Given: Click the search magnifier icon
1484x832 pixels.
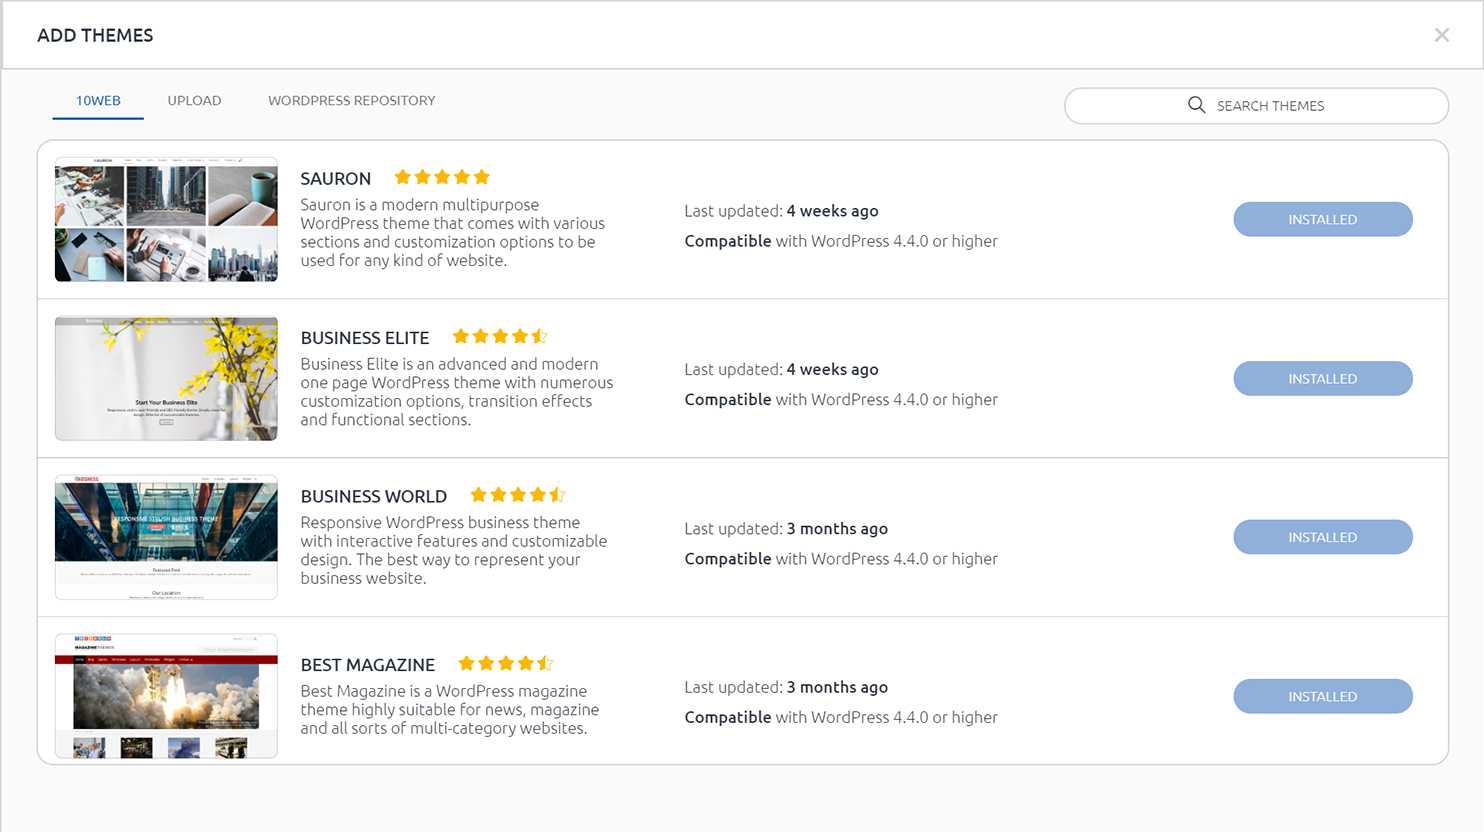Looking at the screenshot, I should pos(1196,105).
